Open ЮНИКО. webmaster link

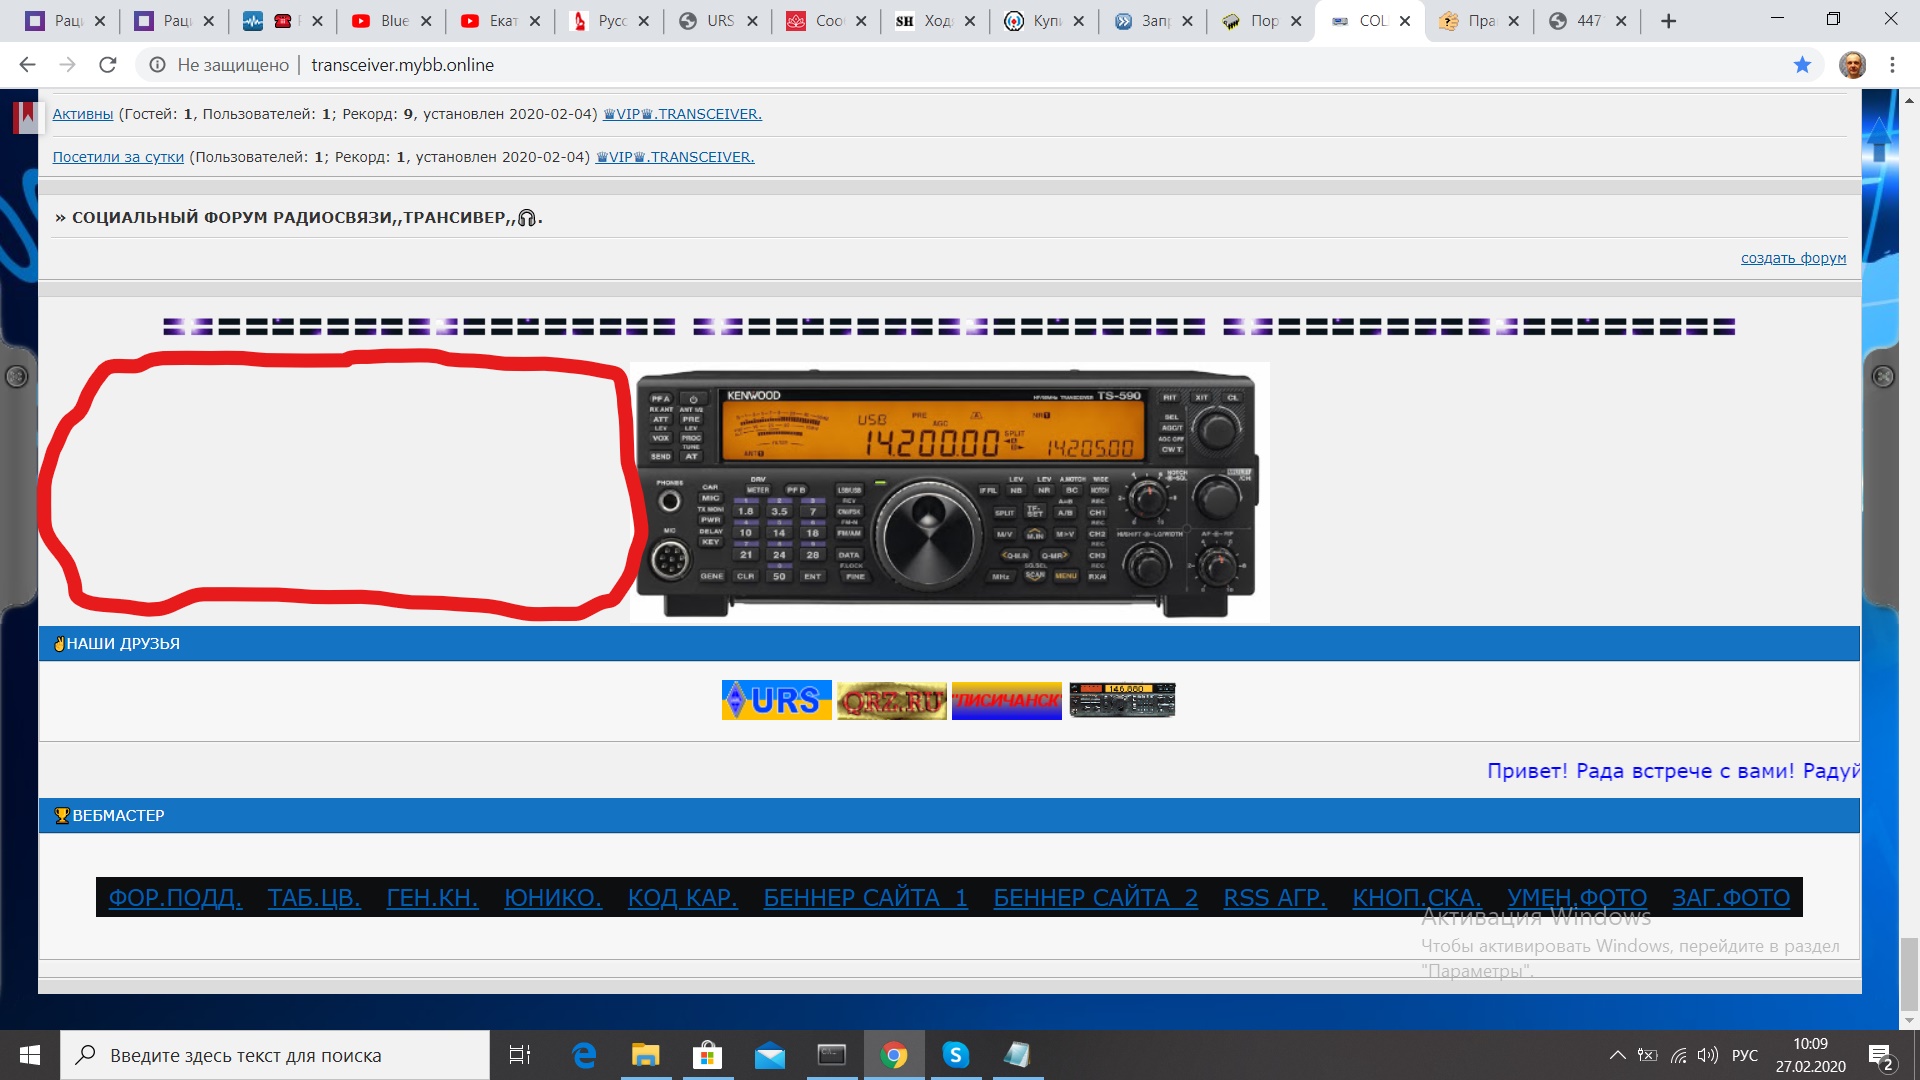pyautogui.click(x=553, y=898)
